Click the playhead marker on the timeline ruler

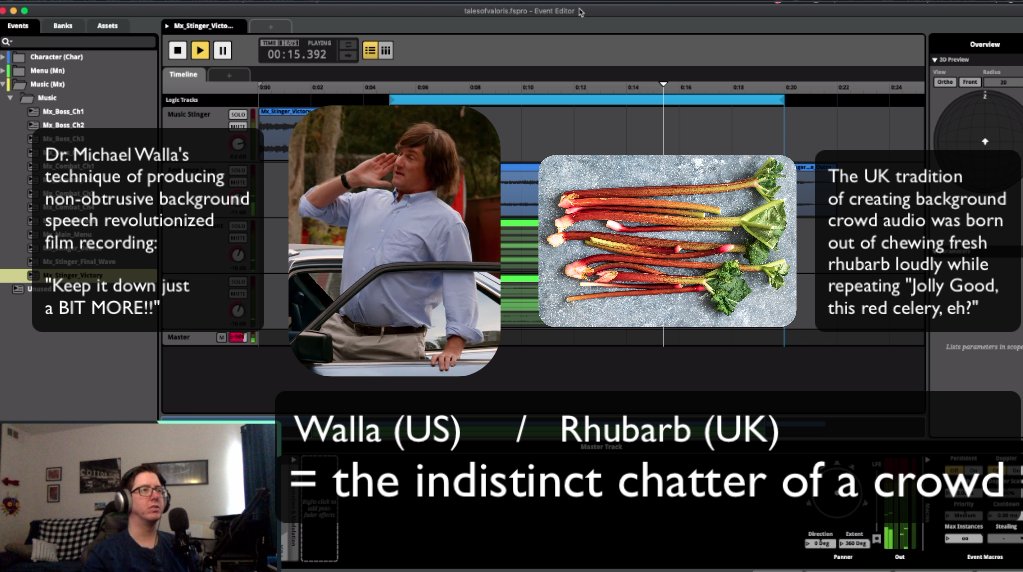click(663, 84)
